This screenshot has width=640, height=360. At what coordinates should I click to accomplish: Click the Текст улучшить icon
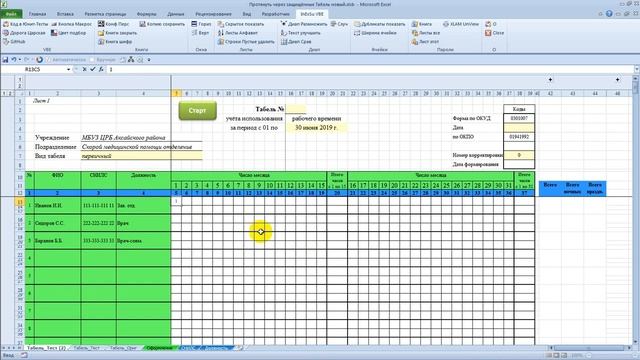tap(284, 33)
